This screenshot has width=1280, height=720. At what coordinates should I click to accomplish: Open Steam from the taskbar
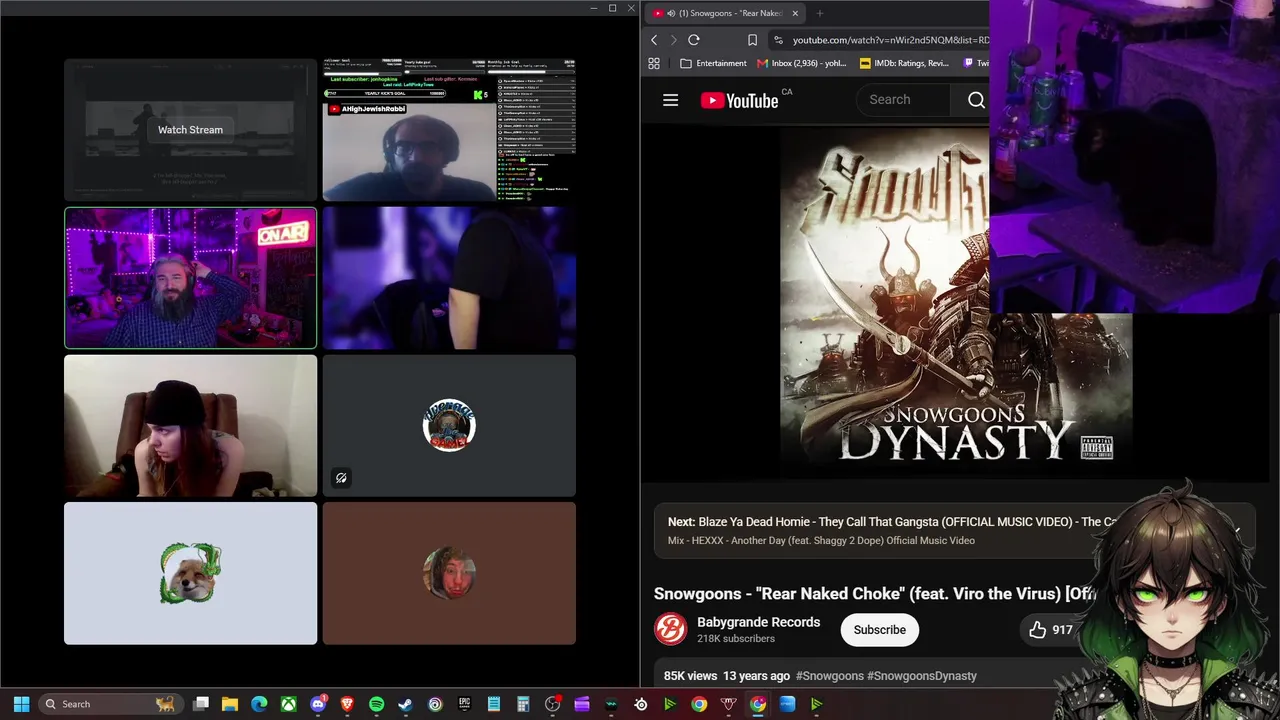405,704
